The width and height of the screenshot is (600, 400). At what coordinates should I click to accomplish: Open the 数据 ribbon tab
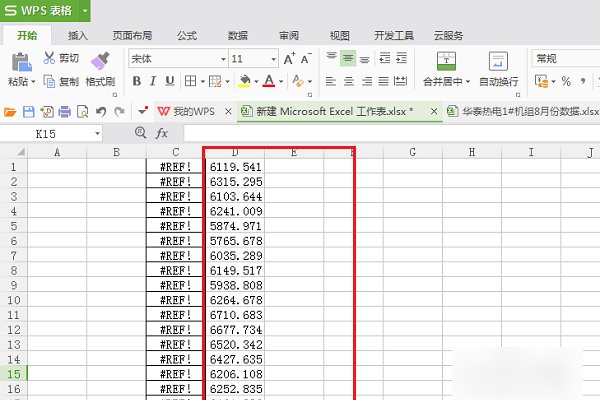238,36
